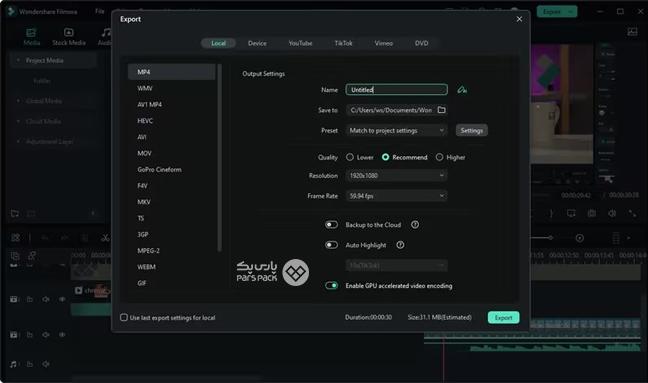
Task: Click the zoom in plus icon on timeline
Action: tap(579, 238)
